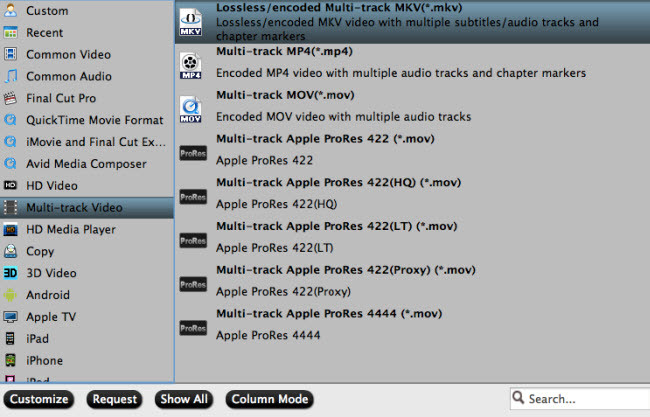Click the Apple TV monitor icon
The image size is (650, 417).
(10, 317)
